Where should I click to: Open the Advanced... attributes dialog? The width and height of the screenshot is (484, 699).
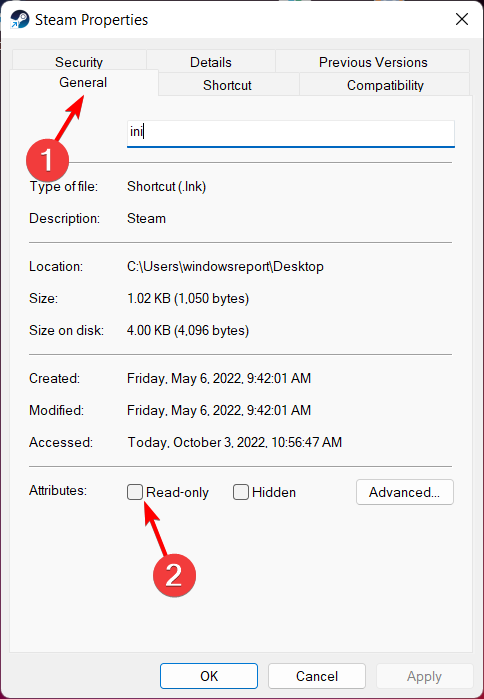pos(405,492)
